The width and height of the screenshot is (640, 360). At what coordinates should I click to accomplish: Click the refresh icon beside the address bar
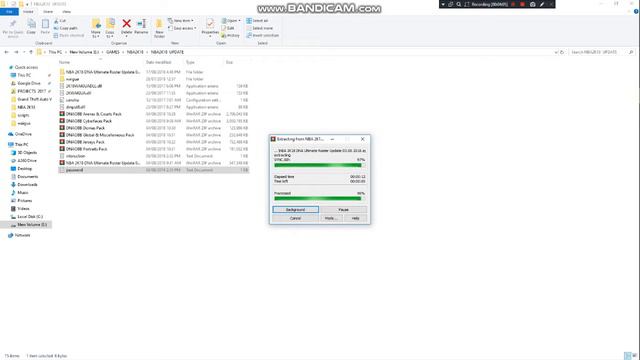(562, 52)
